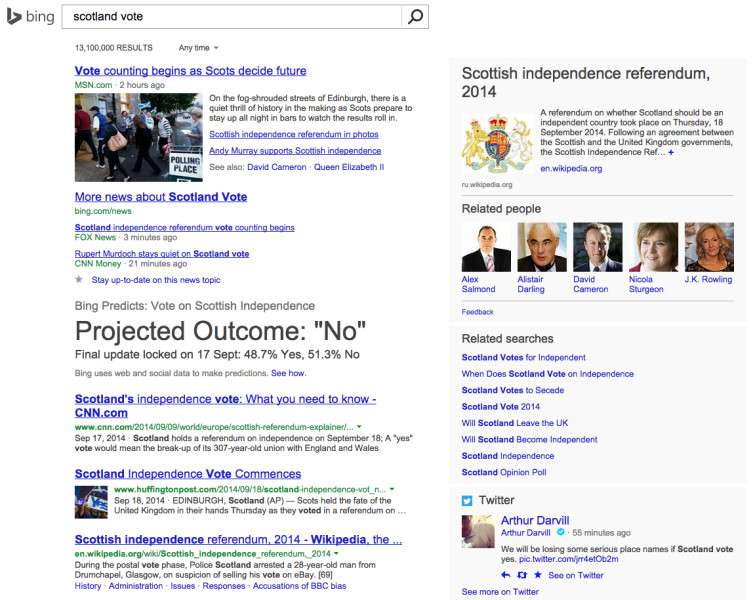This screenshot has width=755, height=600.
Task: Select When Does Scotland Vote on Independence
Action: tap(547, 374)
